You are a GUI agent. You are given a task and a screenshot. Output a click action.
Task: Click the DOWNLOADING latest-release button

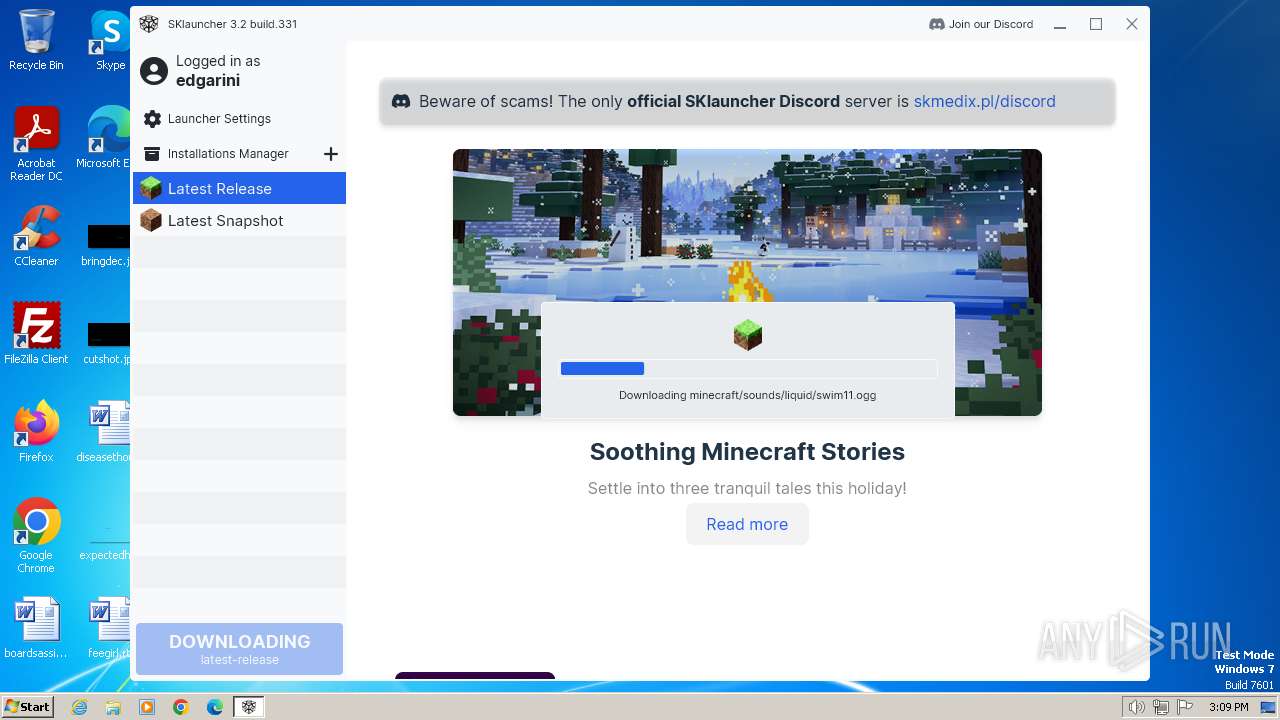(x=239, y=649)
